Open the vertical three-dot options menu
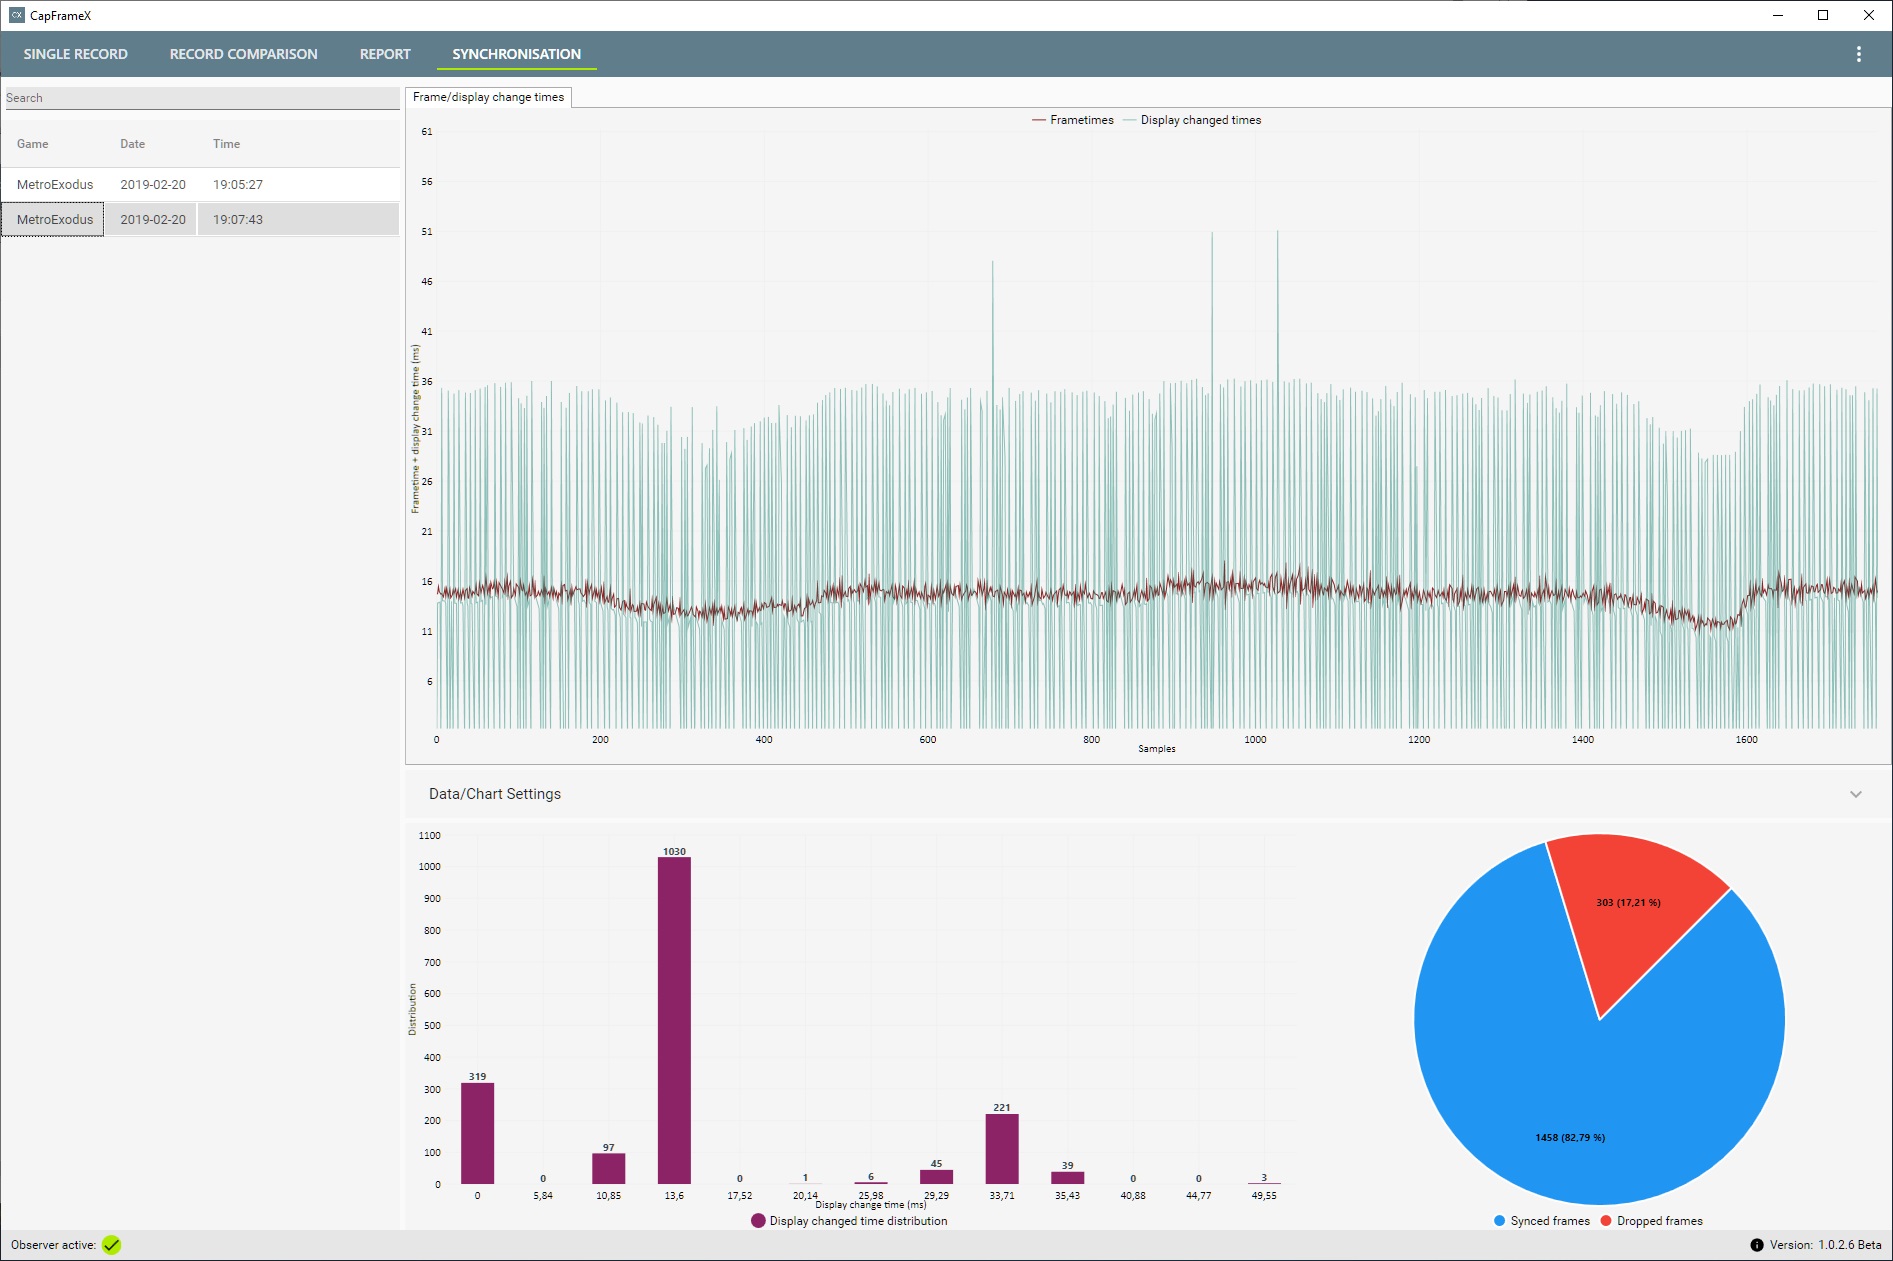This screenshot has height=1261, width=1893. (1858, 54)
